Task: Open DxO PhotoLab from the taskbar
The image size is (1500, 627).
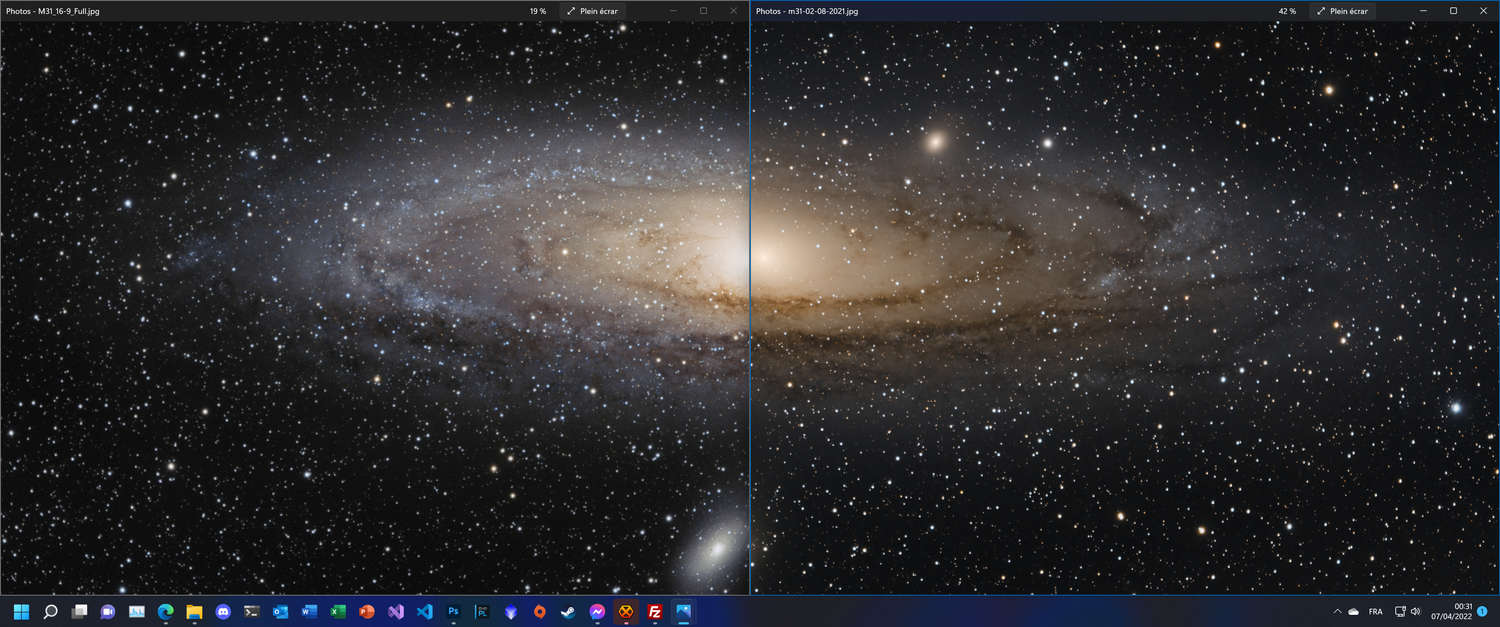Action: point(482,611)
